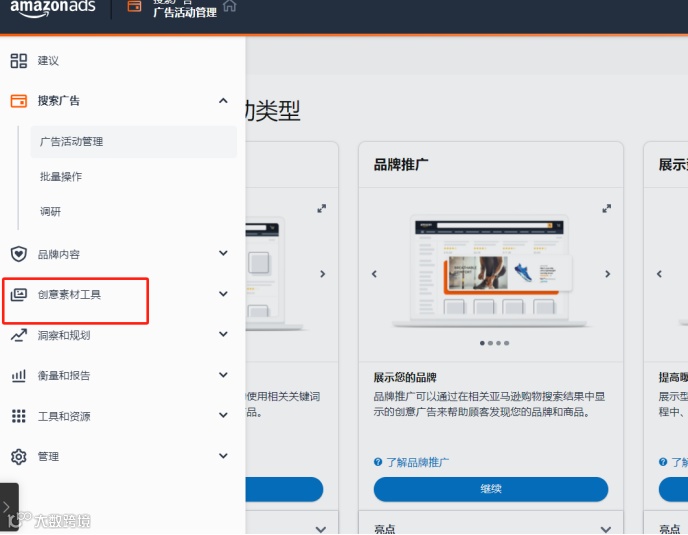Click 管理 label in sidebar

(x=48, y=457)
